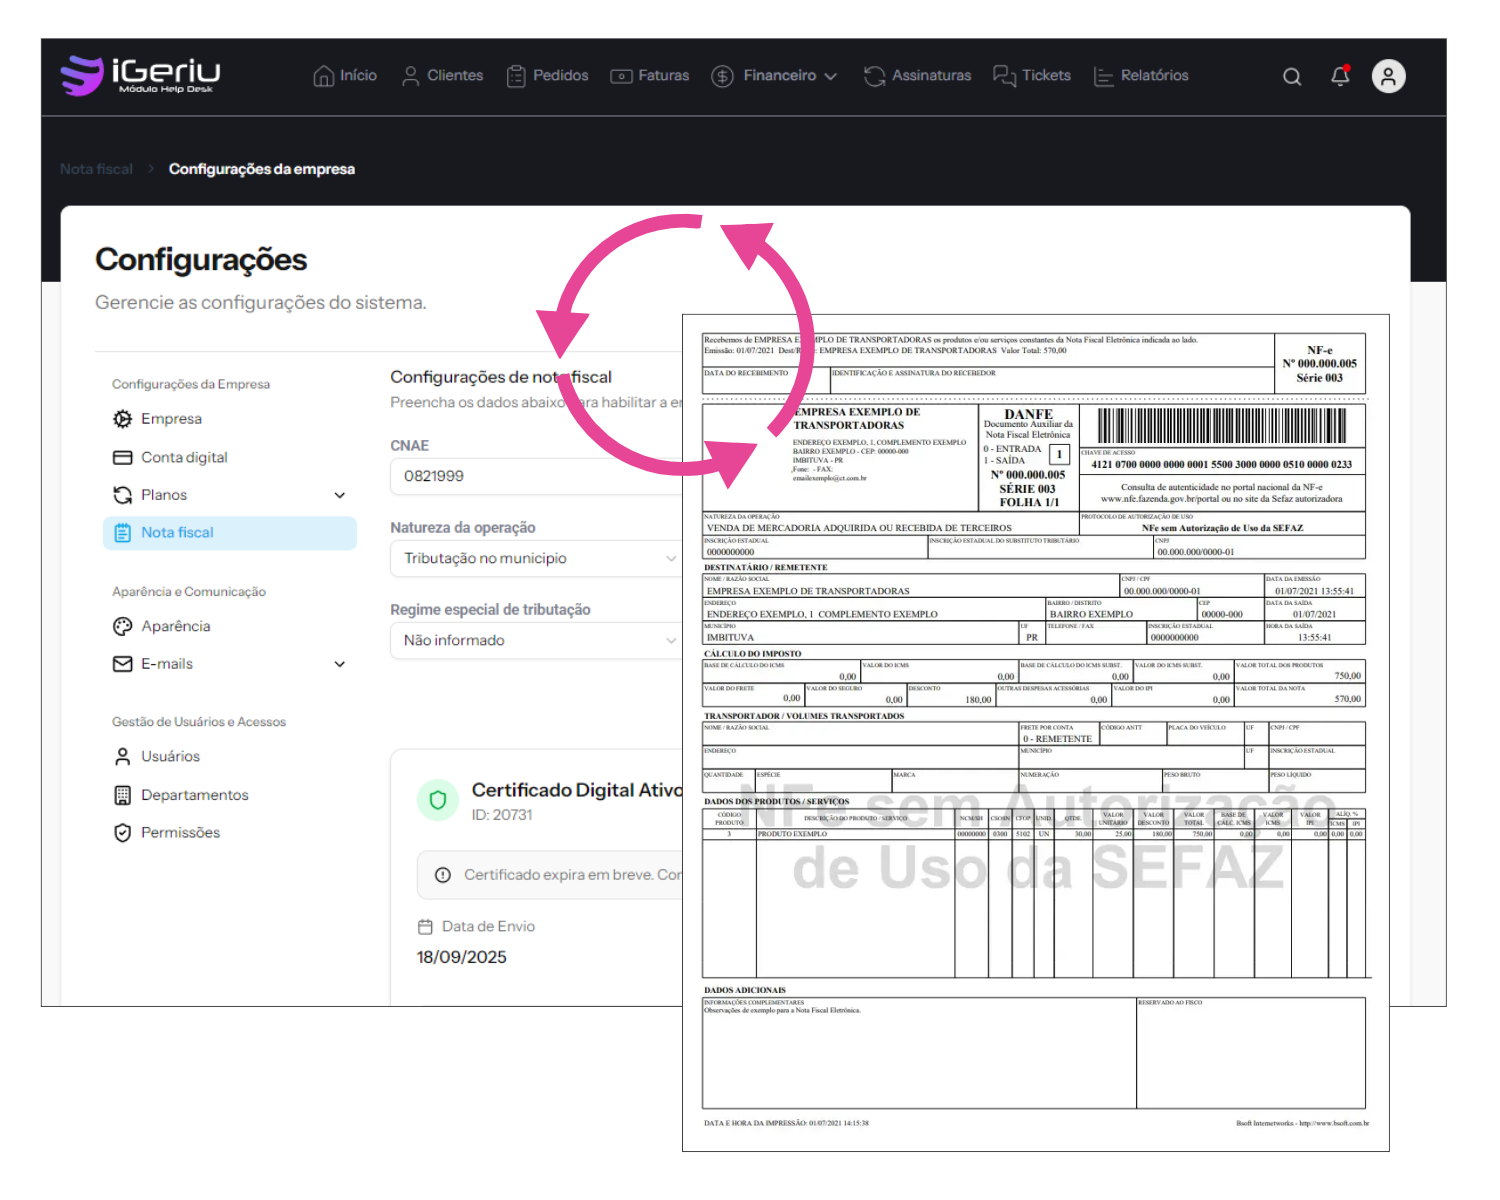Click the Conta digital card icon
1500x1200 pixels.
coord(122,457)
